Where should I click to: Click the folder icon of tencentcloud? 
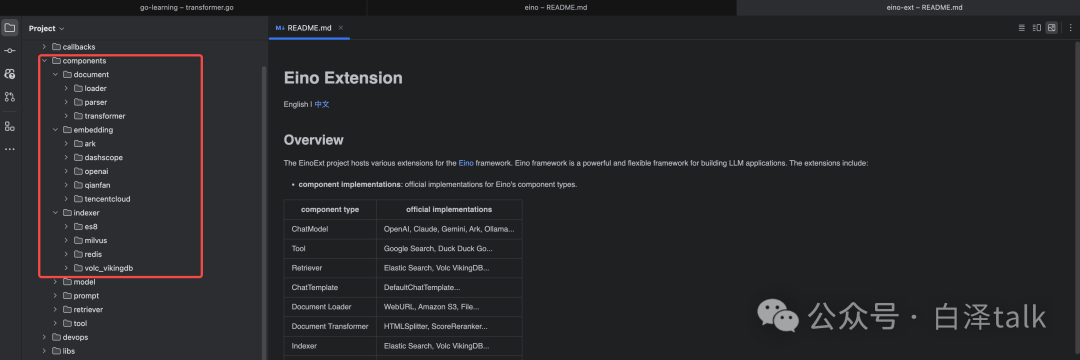coord(79,198)
